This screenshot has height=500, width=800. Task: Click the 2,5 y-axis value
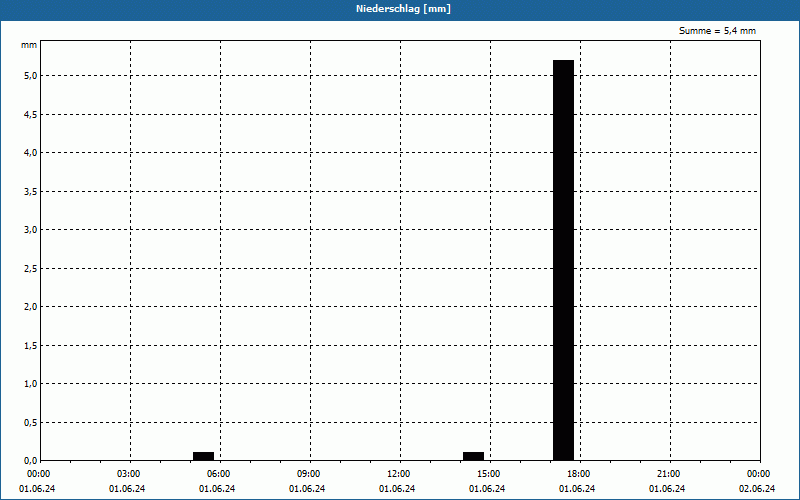(x=31, y=269)
